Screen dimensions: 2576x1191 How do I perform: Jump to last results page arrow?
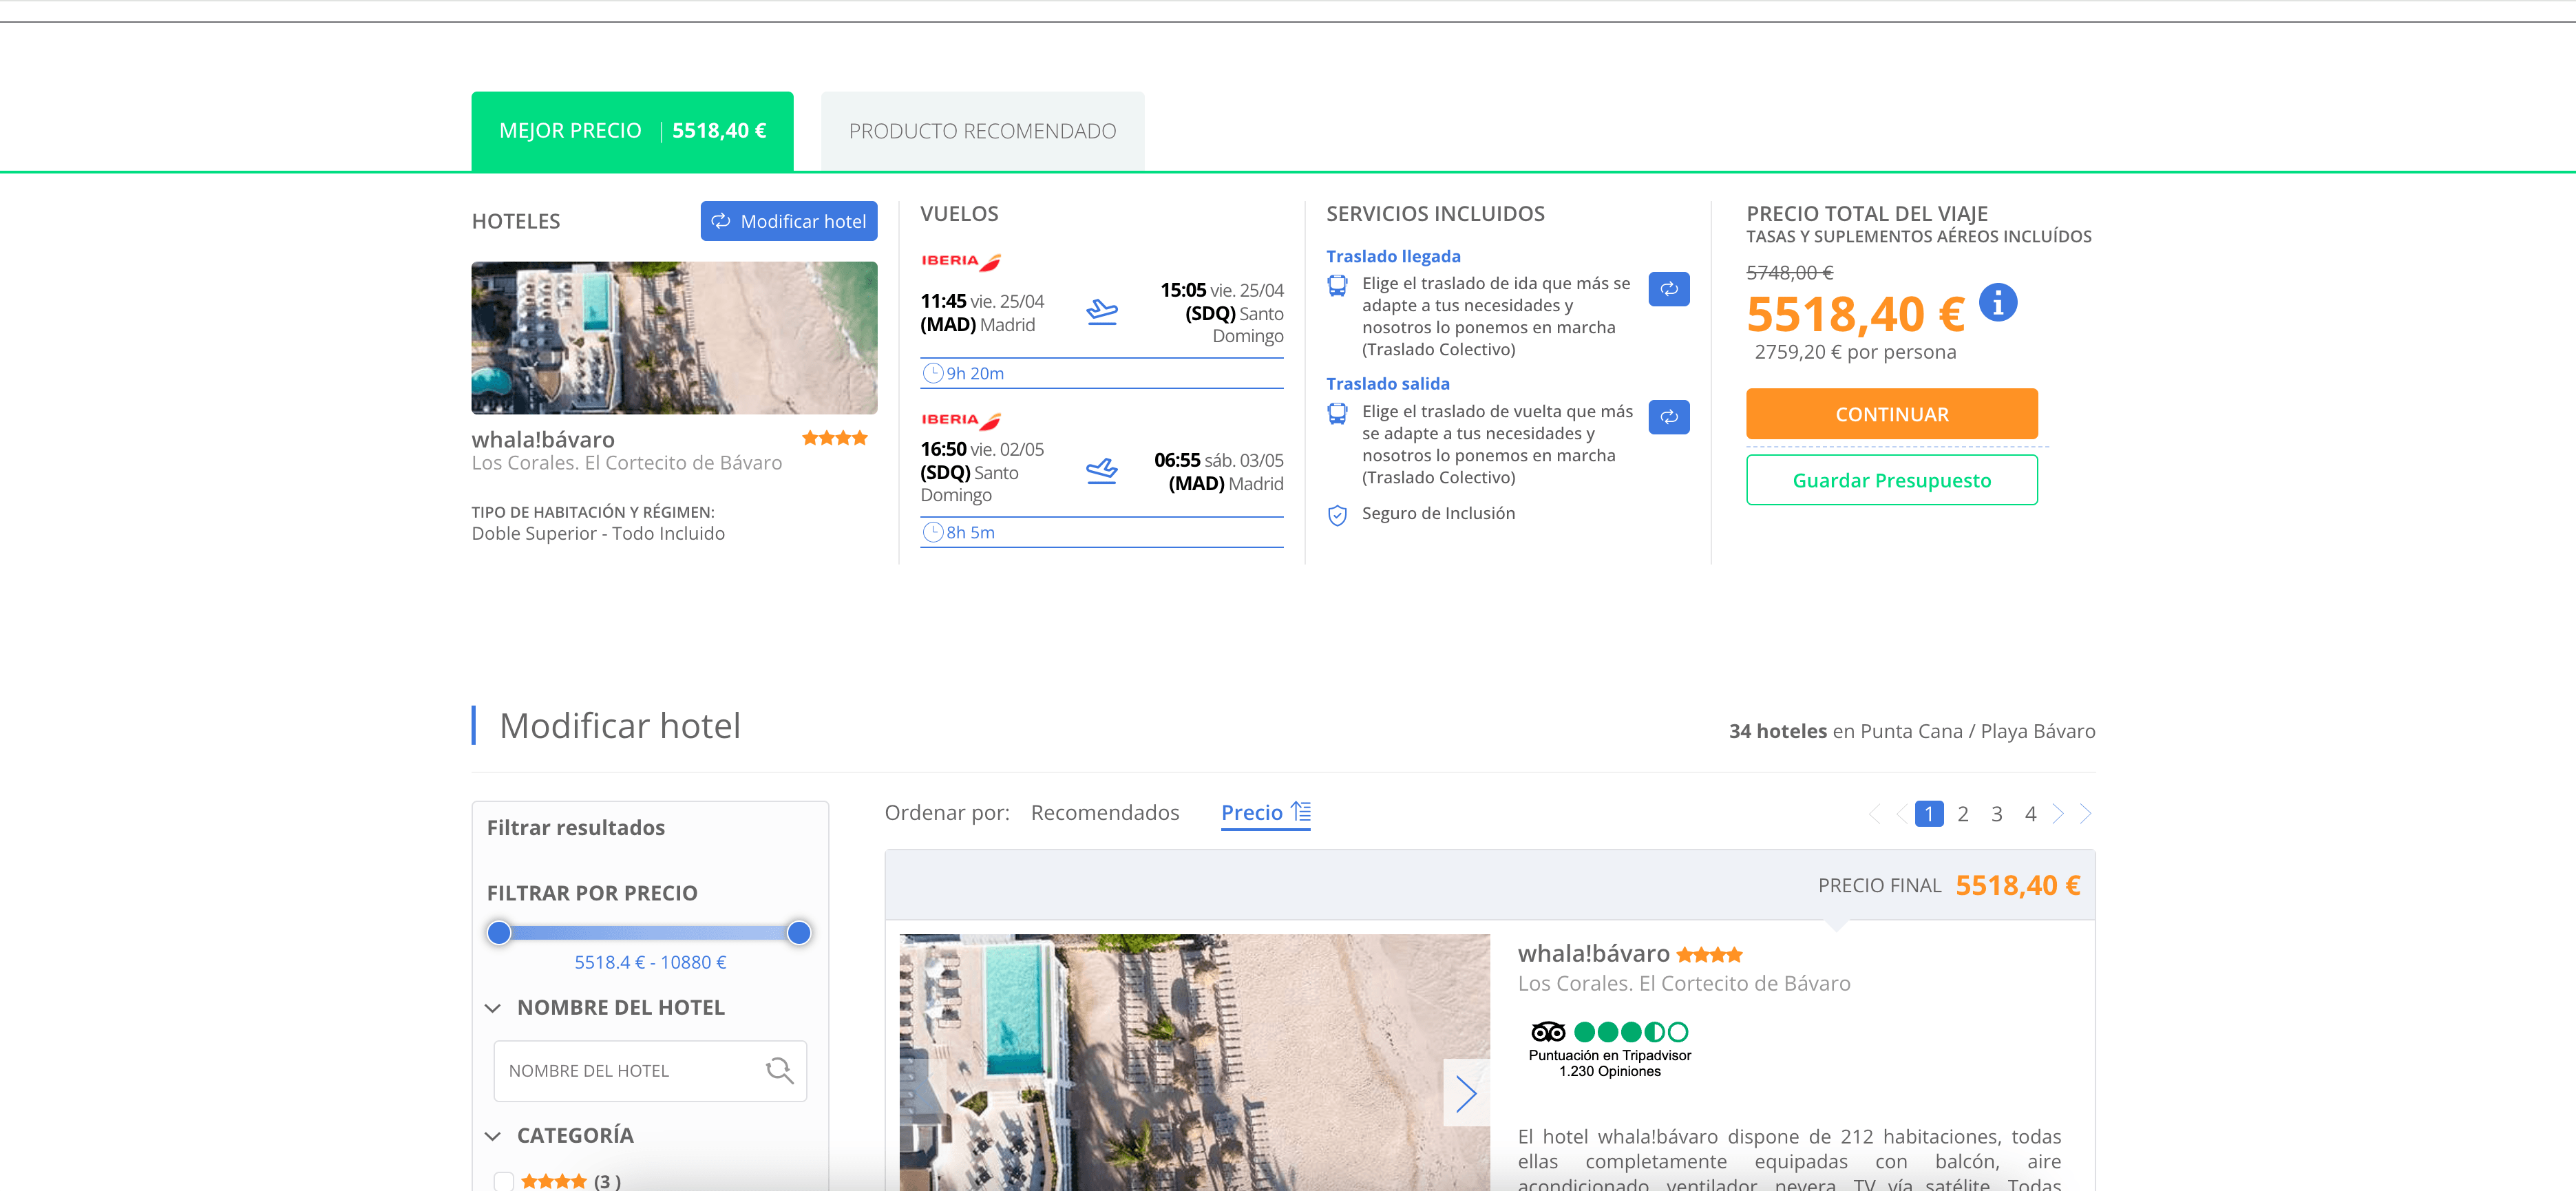[x=2085, y=814]
